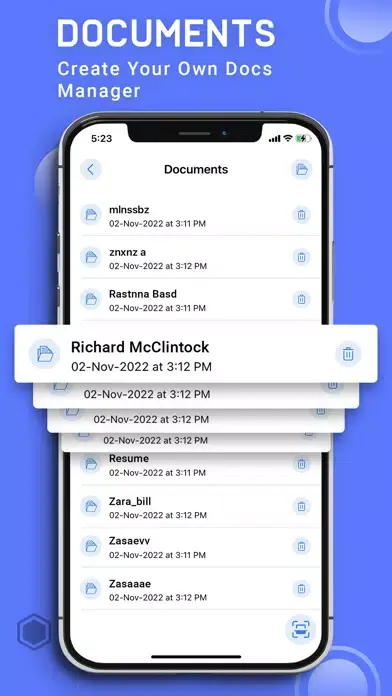392x696 pixels.
Task: Delete the mlnssbz document
Action: coord(301,215)
